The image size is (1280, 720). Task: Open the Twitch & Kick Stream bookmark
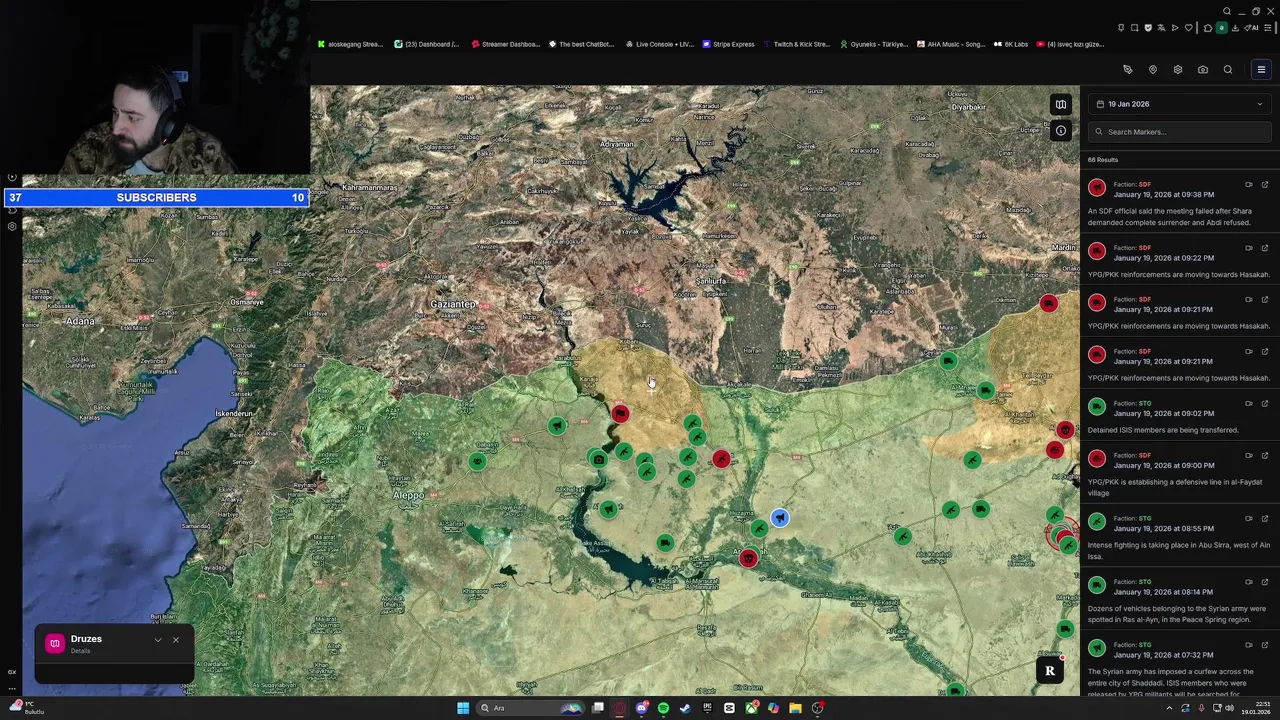797,44
